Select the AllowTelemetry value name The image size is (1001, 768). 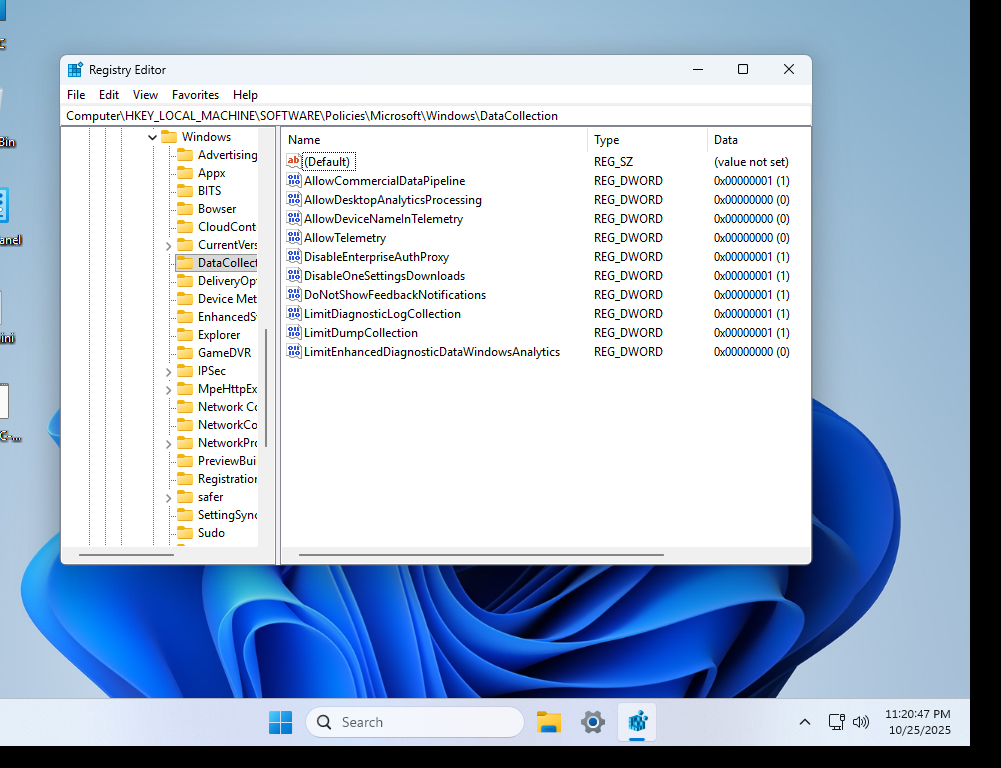345,237
